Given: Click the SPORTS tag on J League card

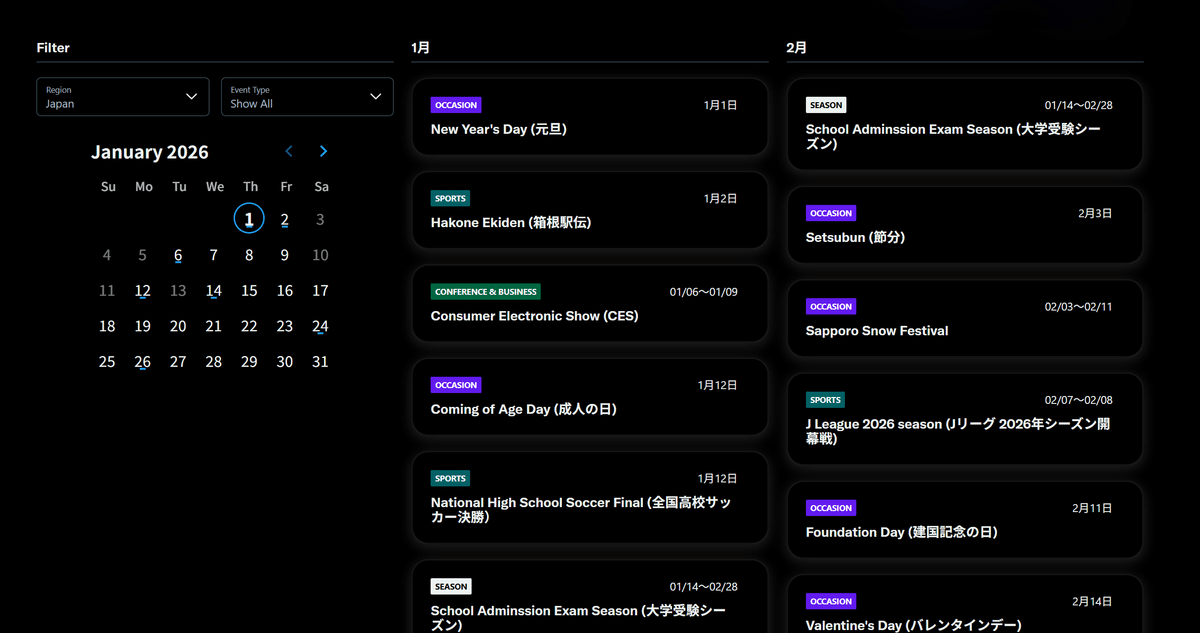Looking at the screenshot, I should [826, 400].
